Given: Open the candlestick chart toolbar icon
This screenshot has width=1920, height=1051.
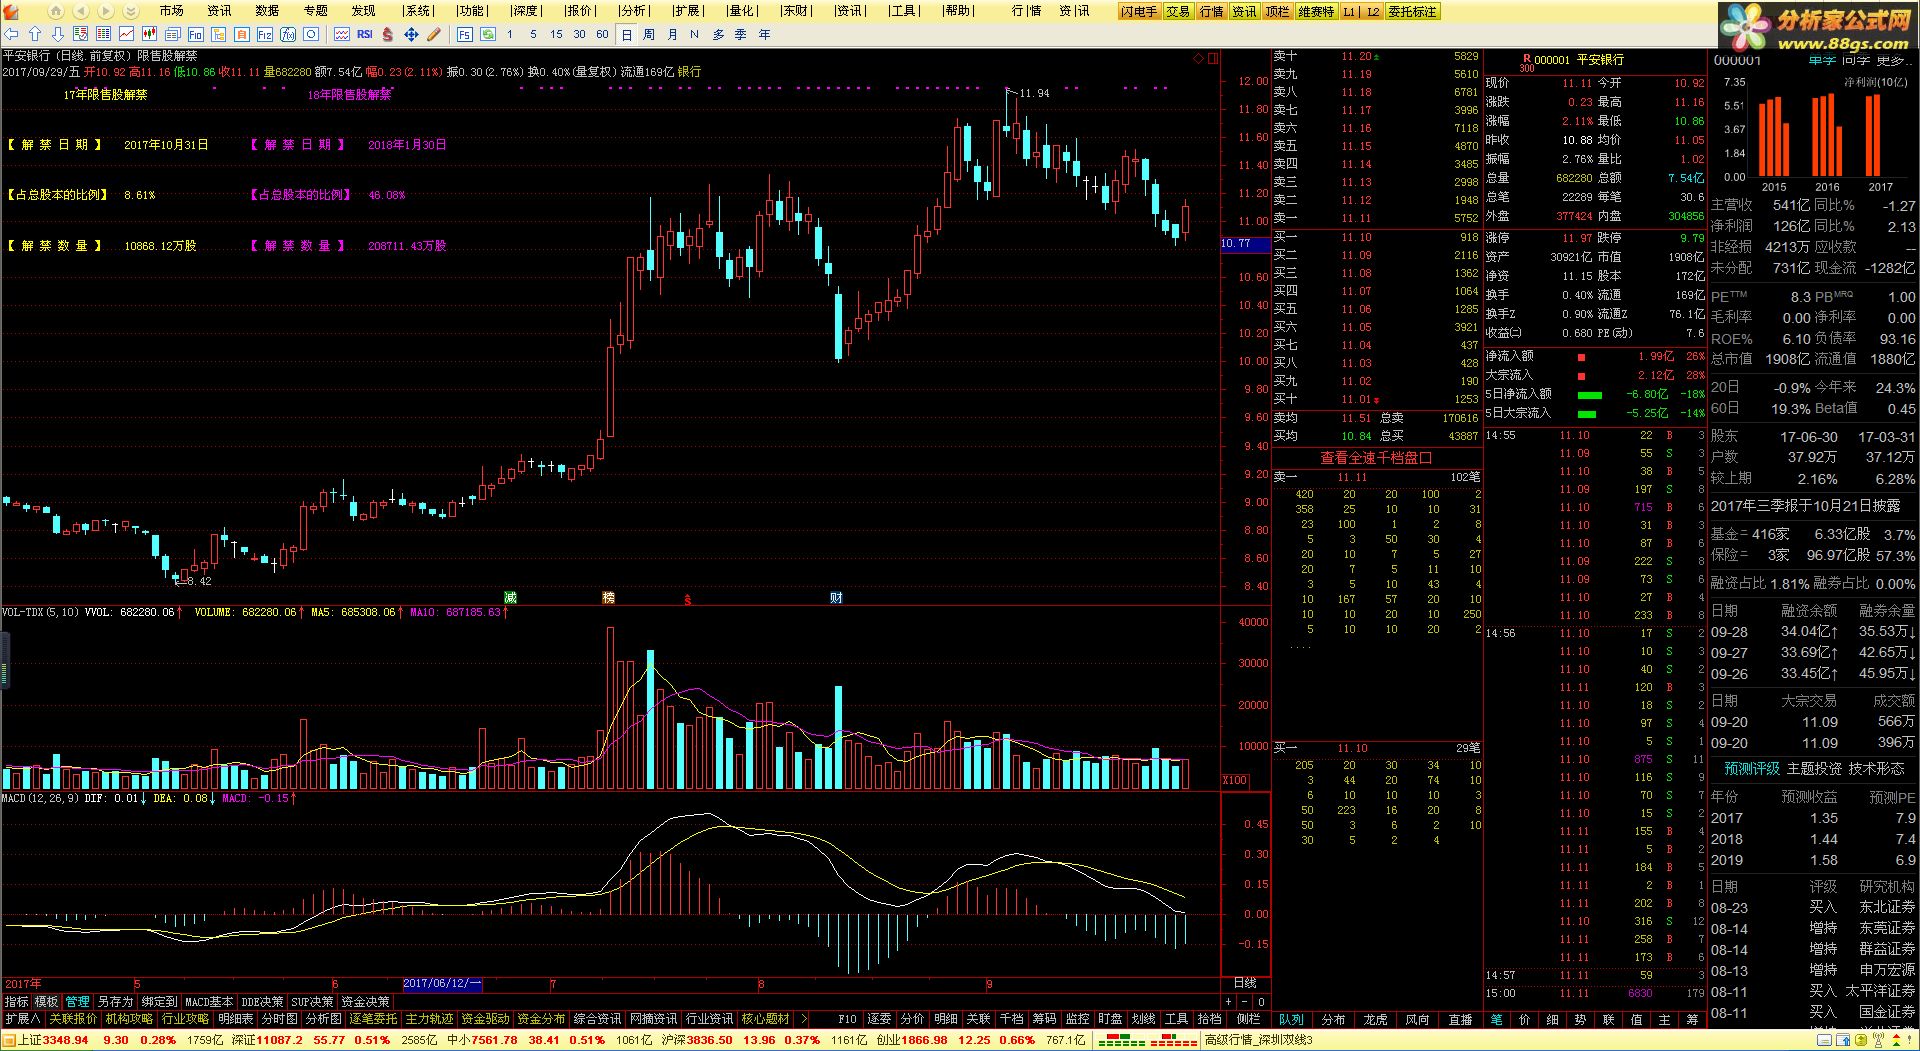Looking at the screenshot, I should 149,34.
